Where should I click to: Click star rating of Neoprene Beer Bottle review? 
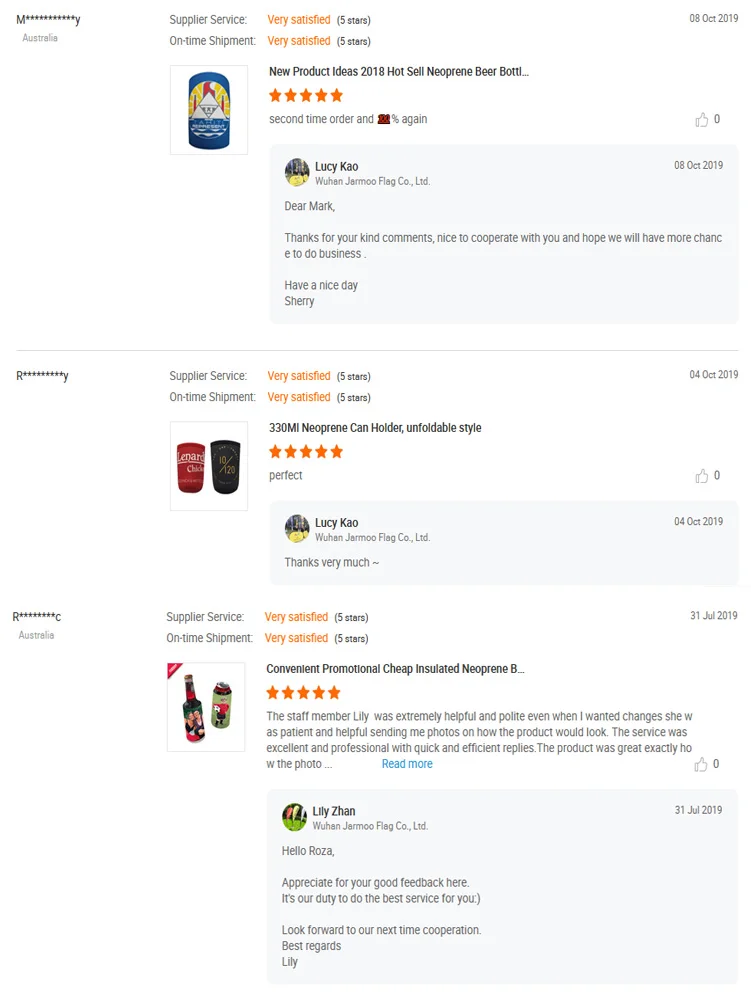pyautogui.click(x=306, y=96)
